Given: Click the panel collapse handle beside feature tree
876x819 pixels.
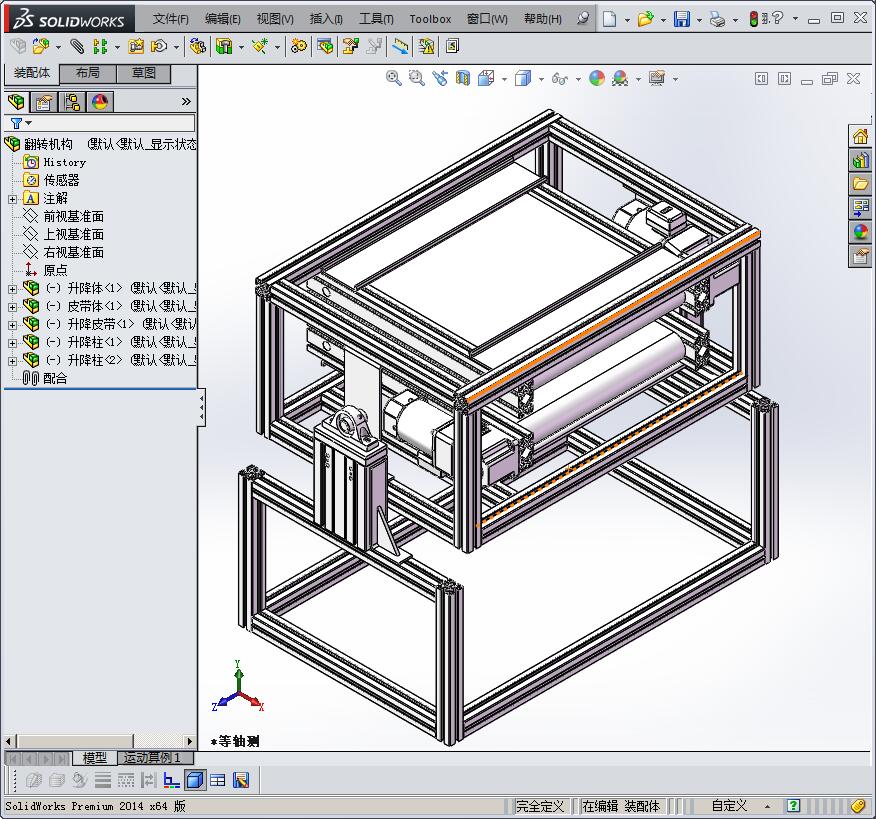Looking at the screenshot, I should 201,408.
